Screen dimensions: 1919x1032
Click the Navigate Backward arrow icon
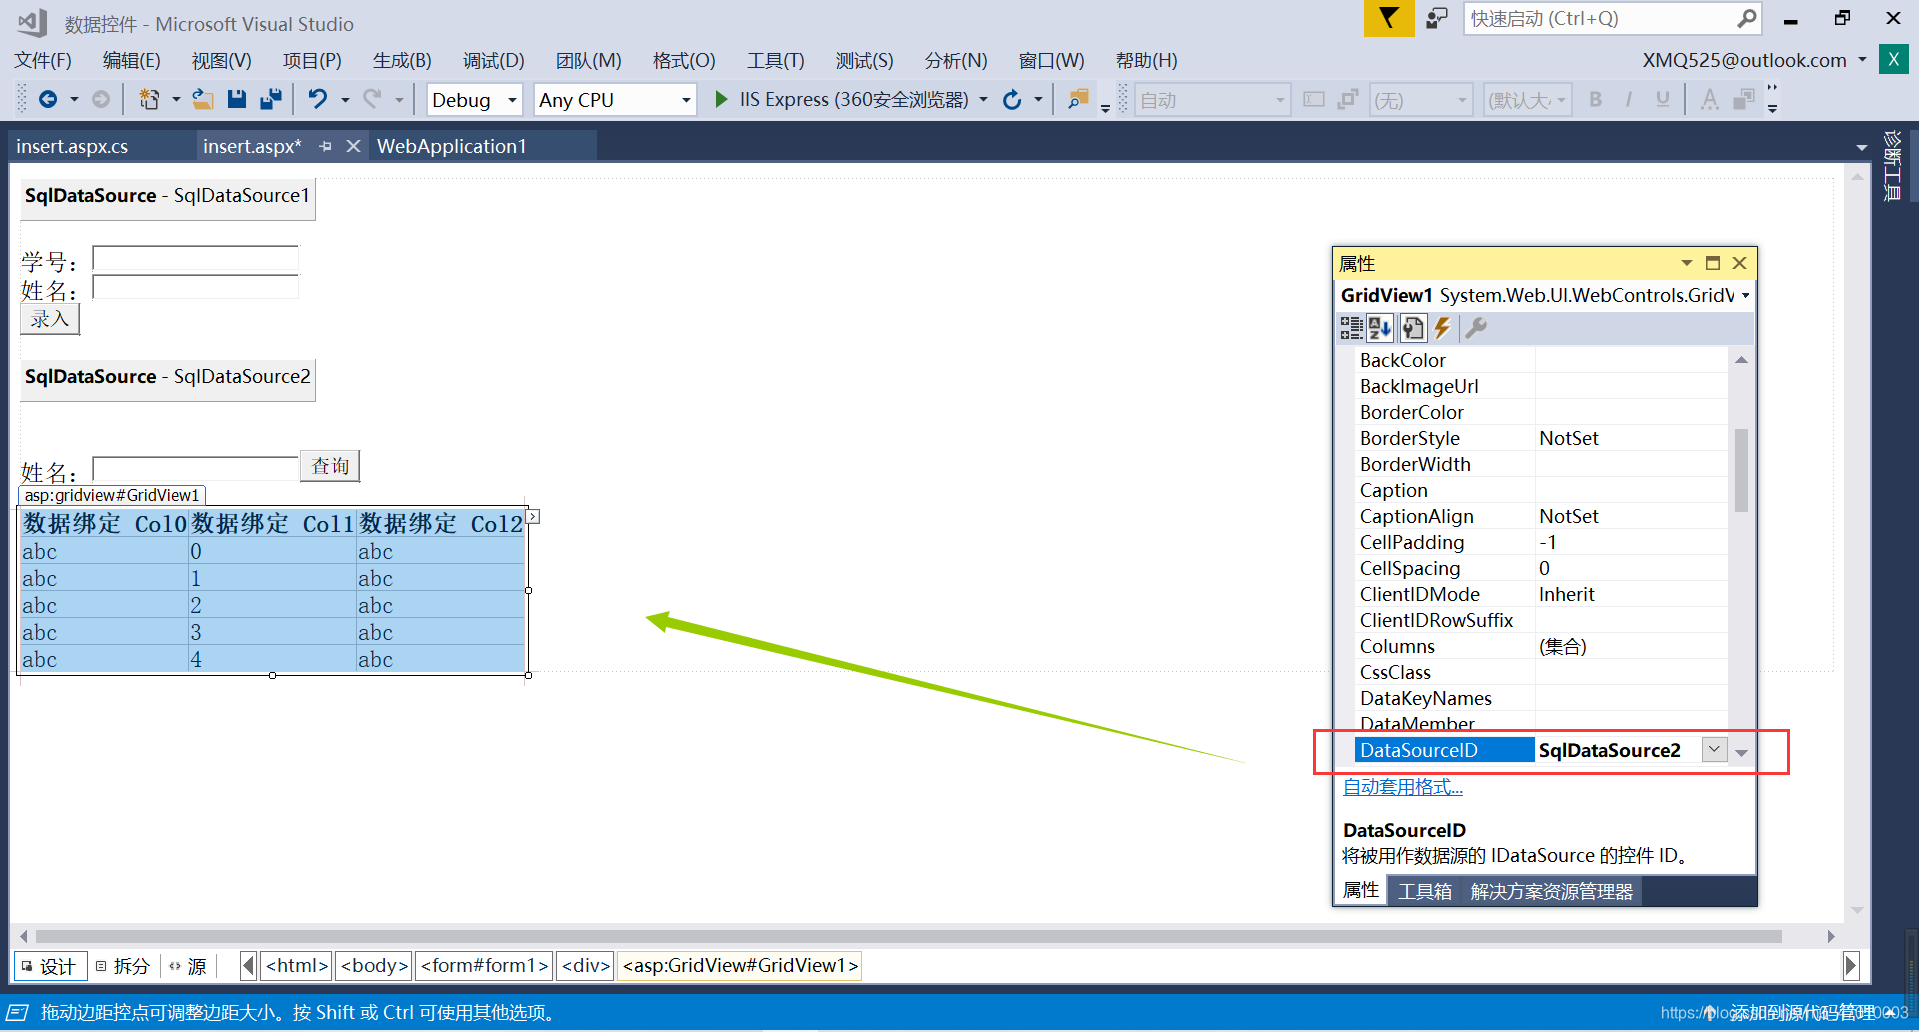tap(47, 99)
